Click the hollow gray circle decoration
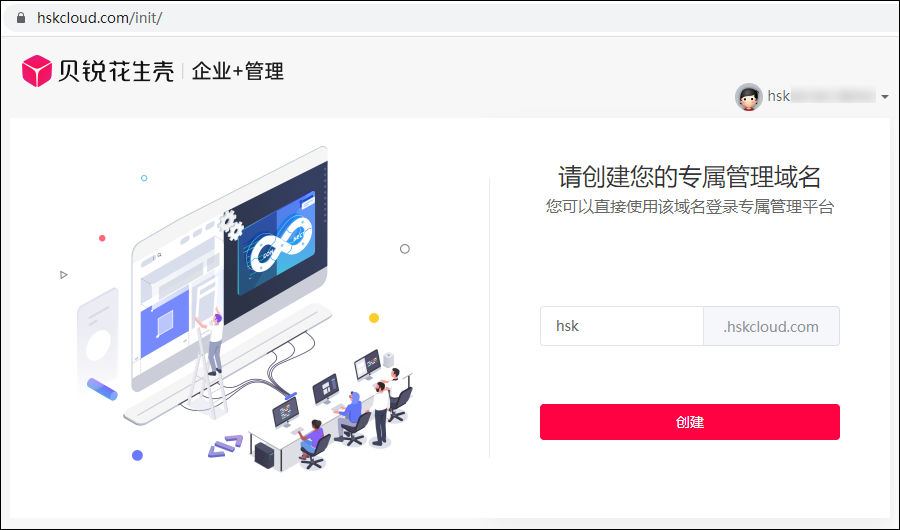900x530 pixels. 405,249
